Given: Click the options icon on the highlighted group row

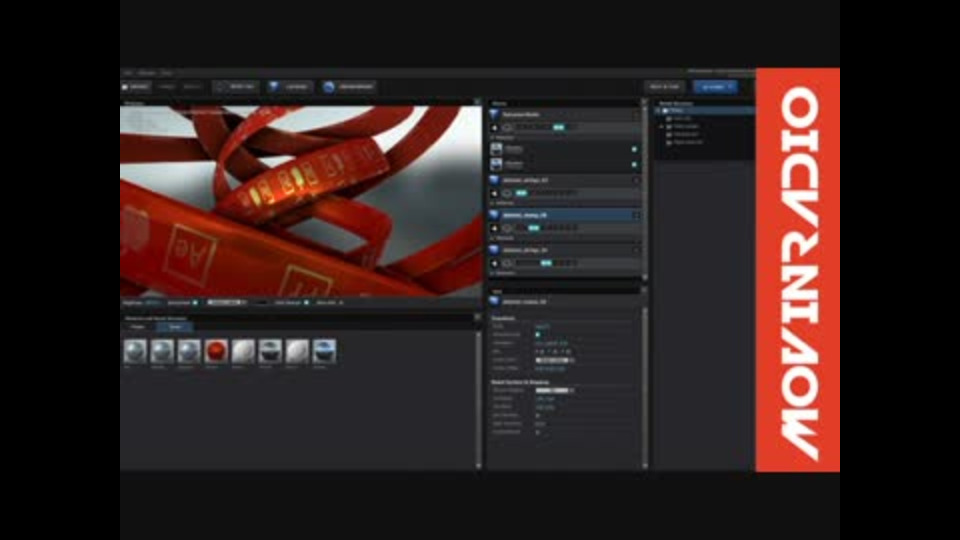Looking at the screenshot, I should tap(636, 215).
